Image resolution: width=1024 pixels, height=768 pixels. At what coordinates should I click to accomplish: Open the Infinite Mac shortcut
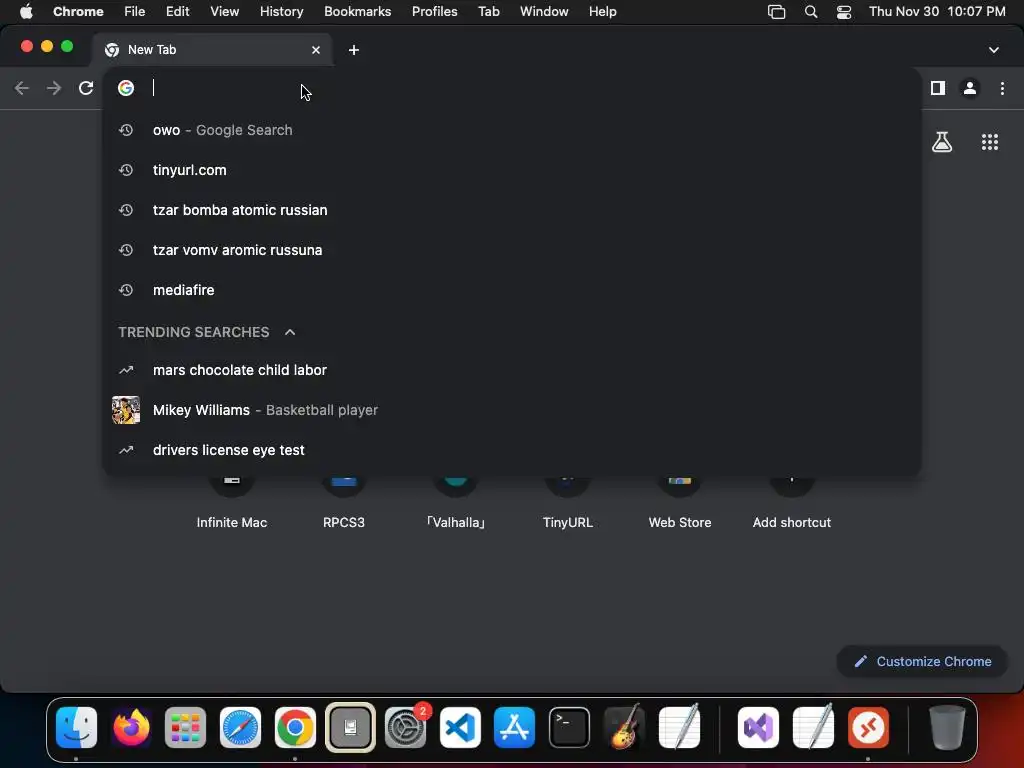231,504
